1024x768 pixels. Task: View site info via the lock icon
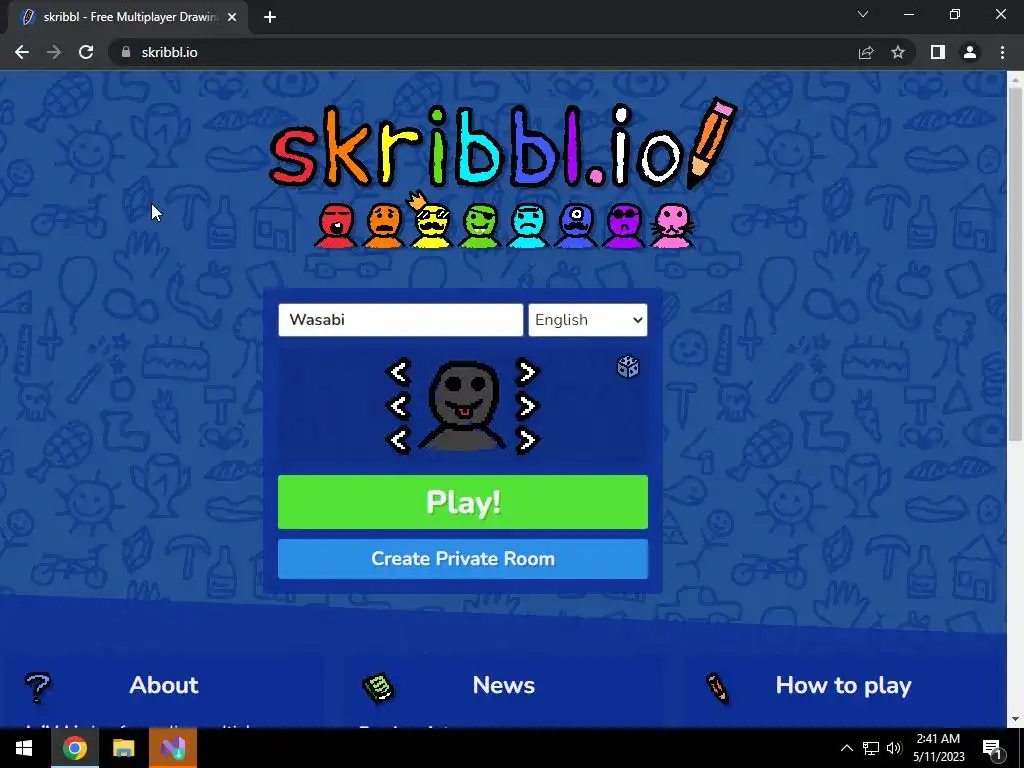(126, 52)
